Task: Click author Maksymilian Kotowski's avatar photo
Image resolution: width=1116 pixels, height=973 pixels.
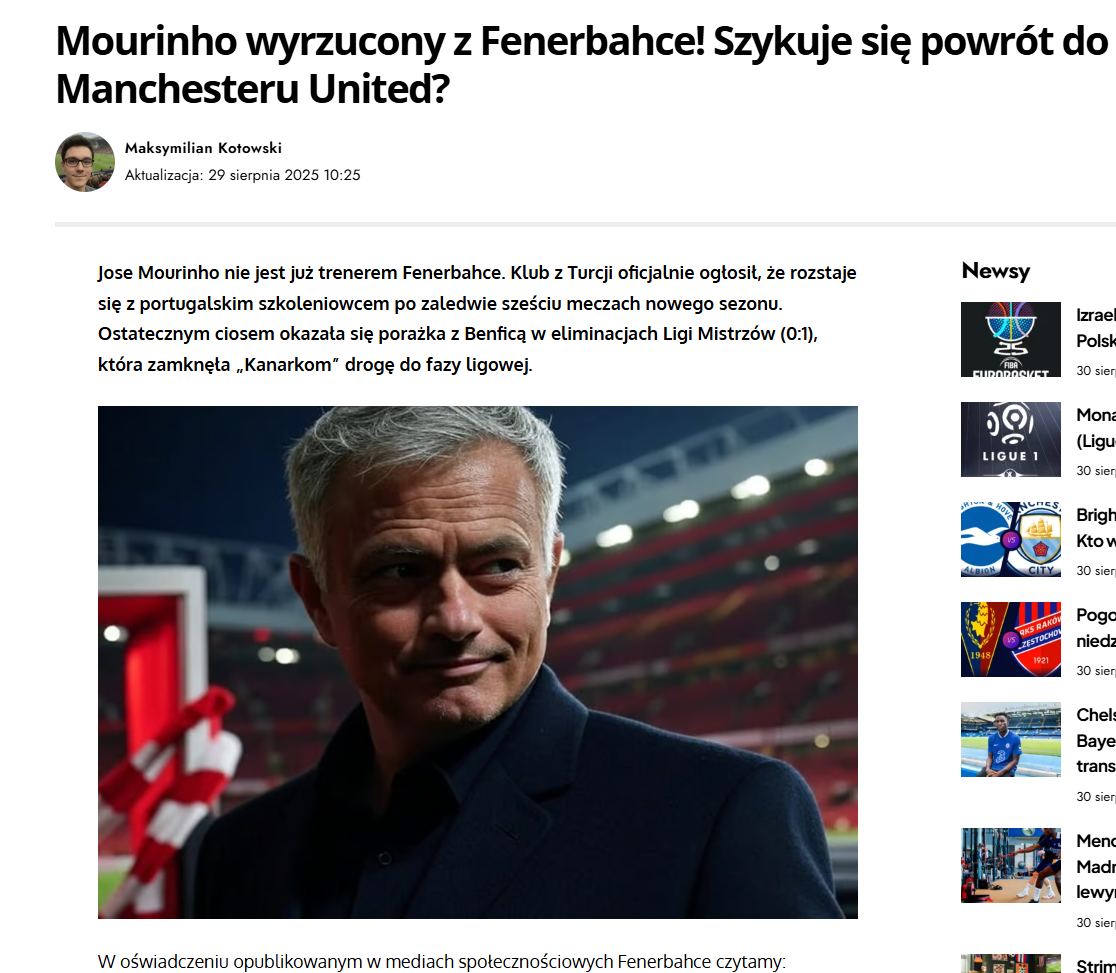Action: coord(85,162)
